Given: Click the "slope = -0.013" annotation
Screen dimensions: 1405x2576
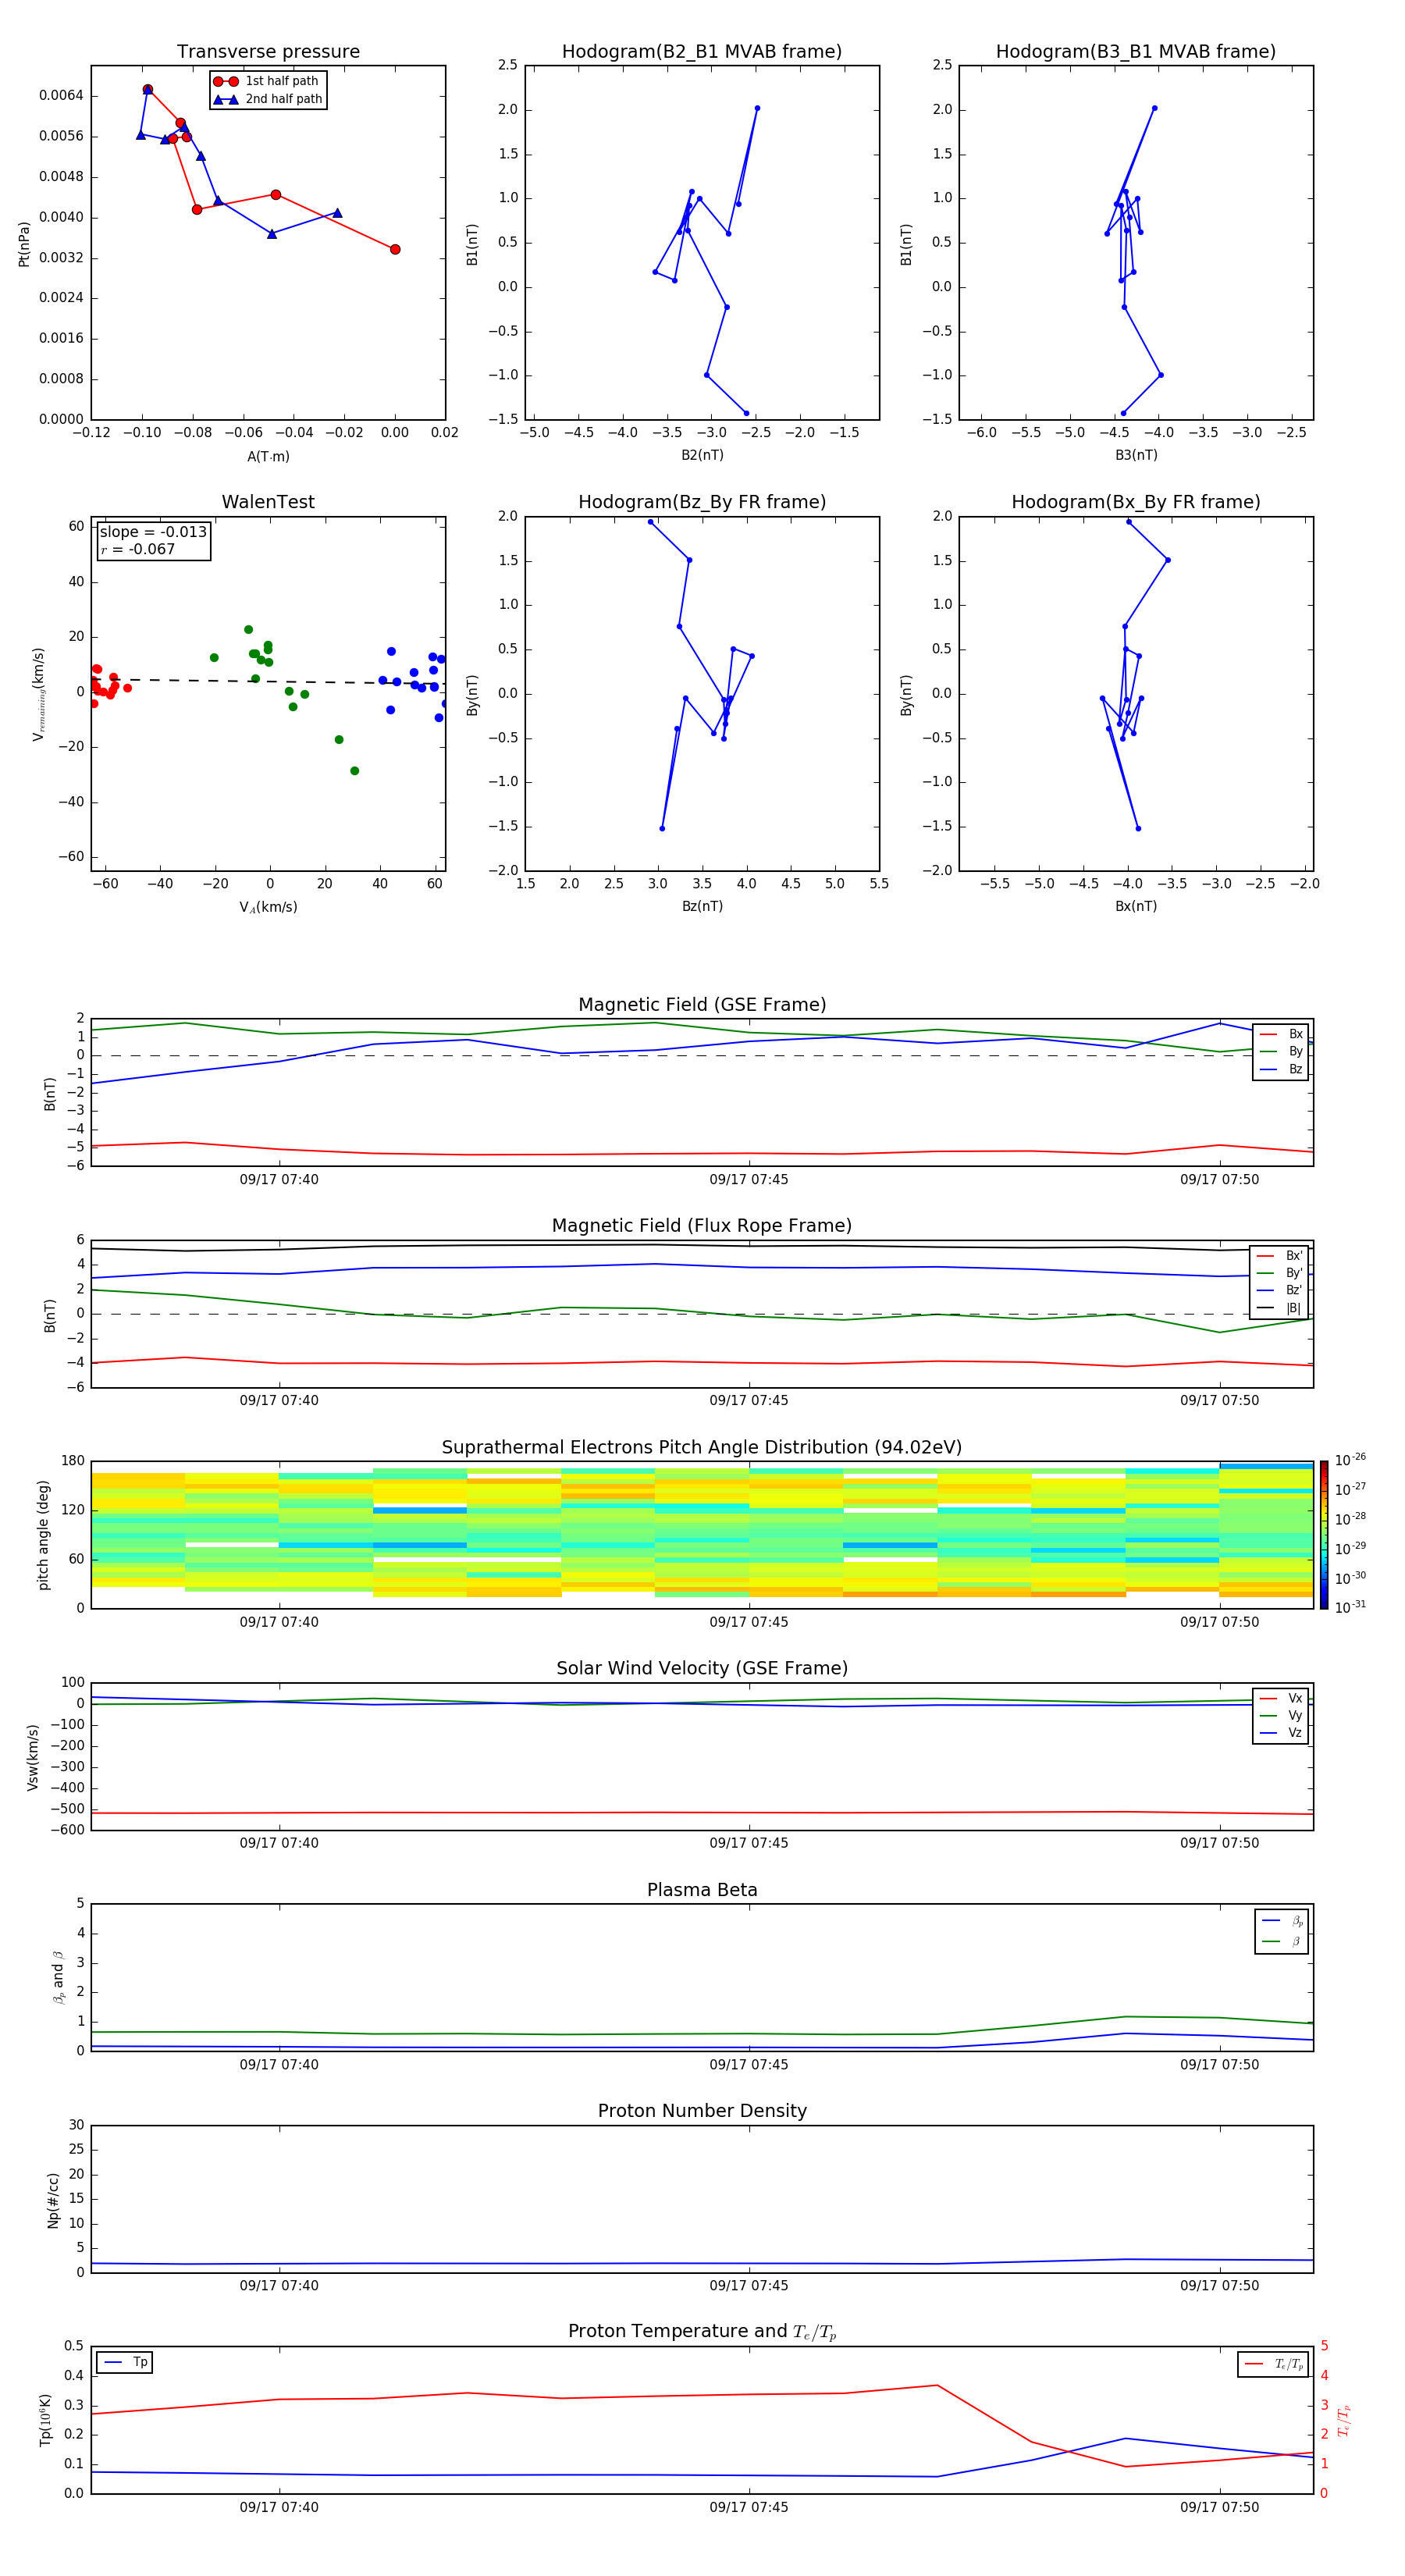Looking at the screenshot, I should [153, 532].
